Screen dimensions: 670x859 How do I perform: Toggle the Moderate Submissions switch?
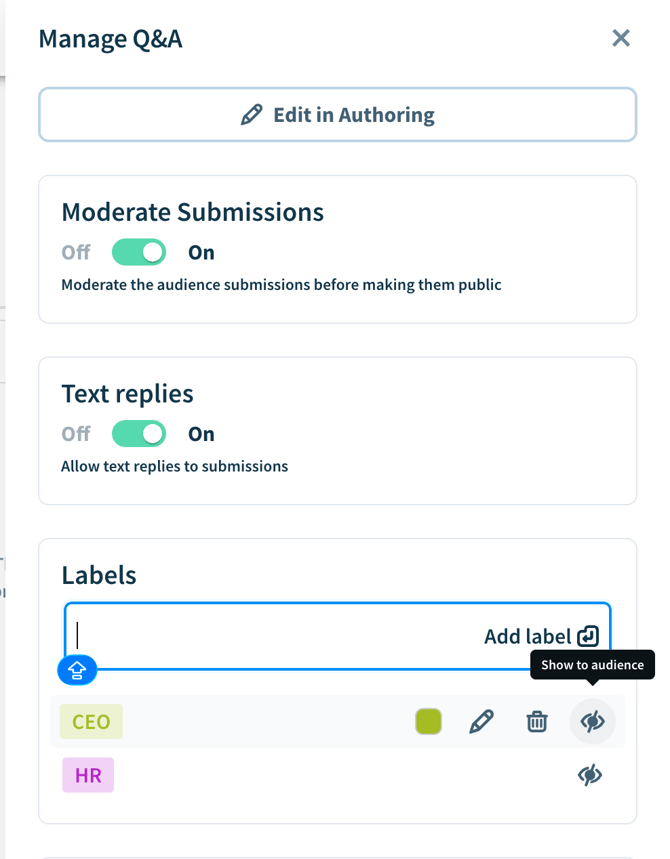(139, 252)
